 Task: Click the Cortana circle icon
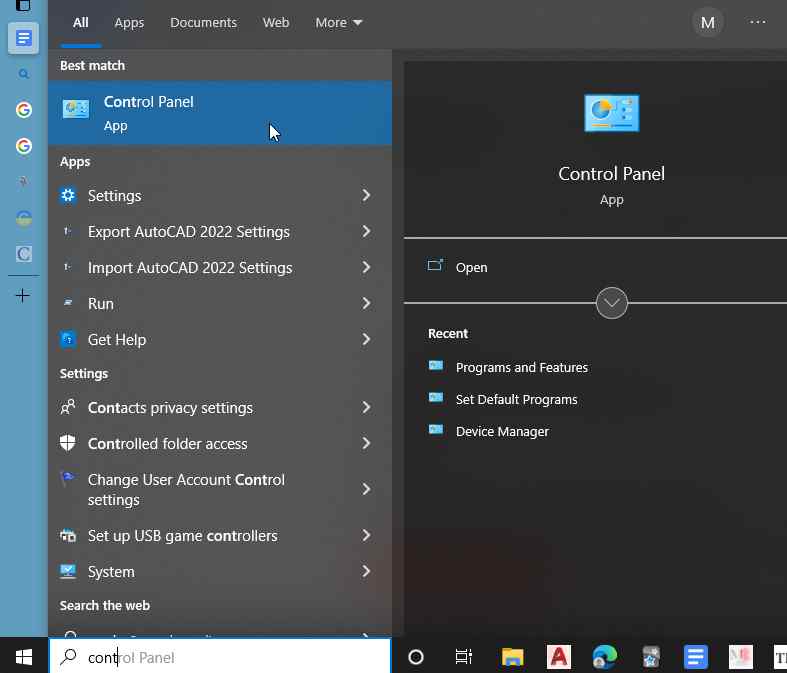click(x=416, y=656)
